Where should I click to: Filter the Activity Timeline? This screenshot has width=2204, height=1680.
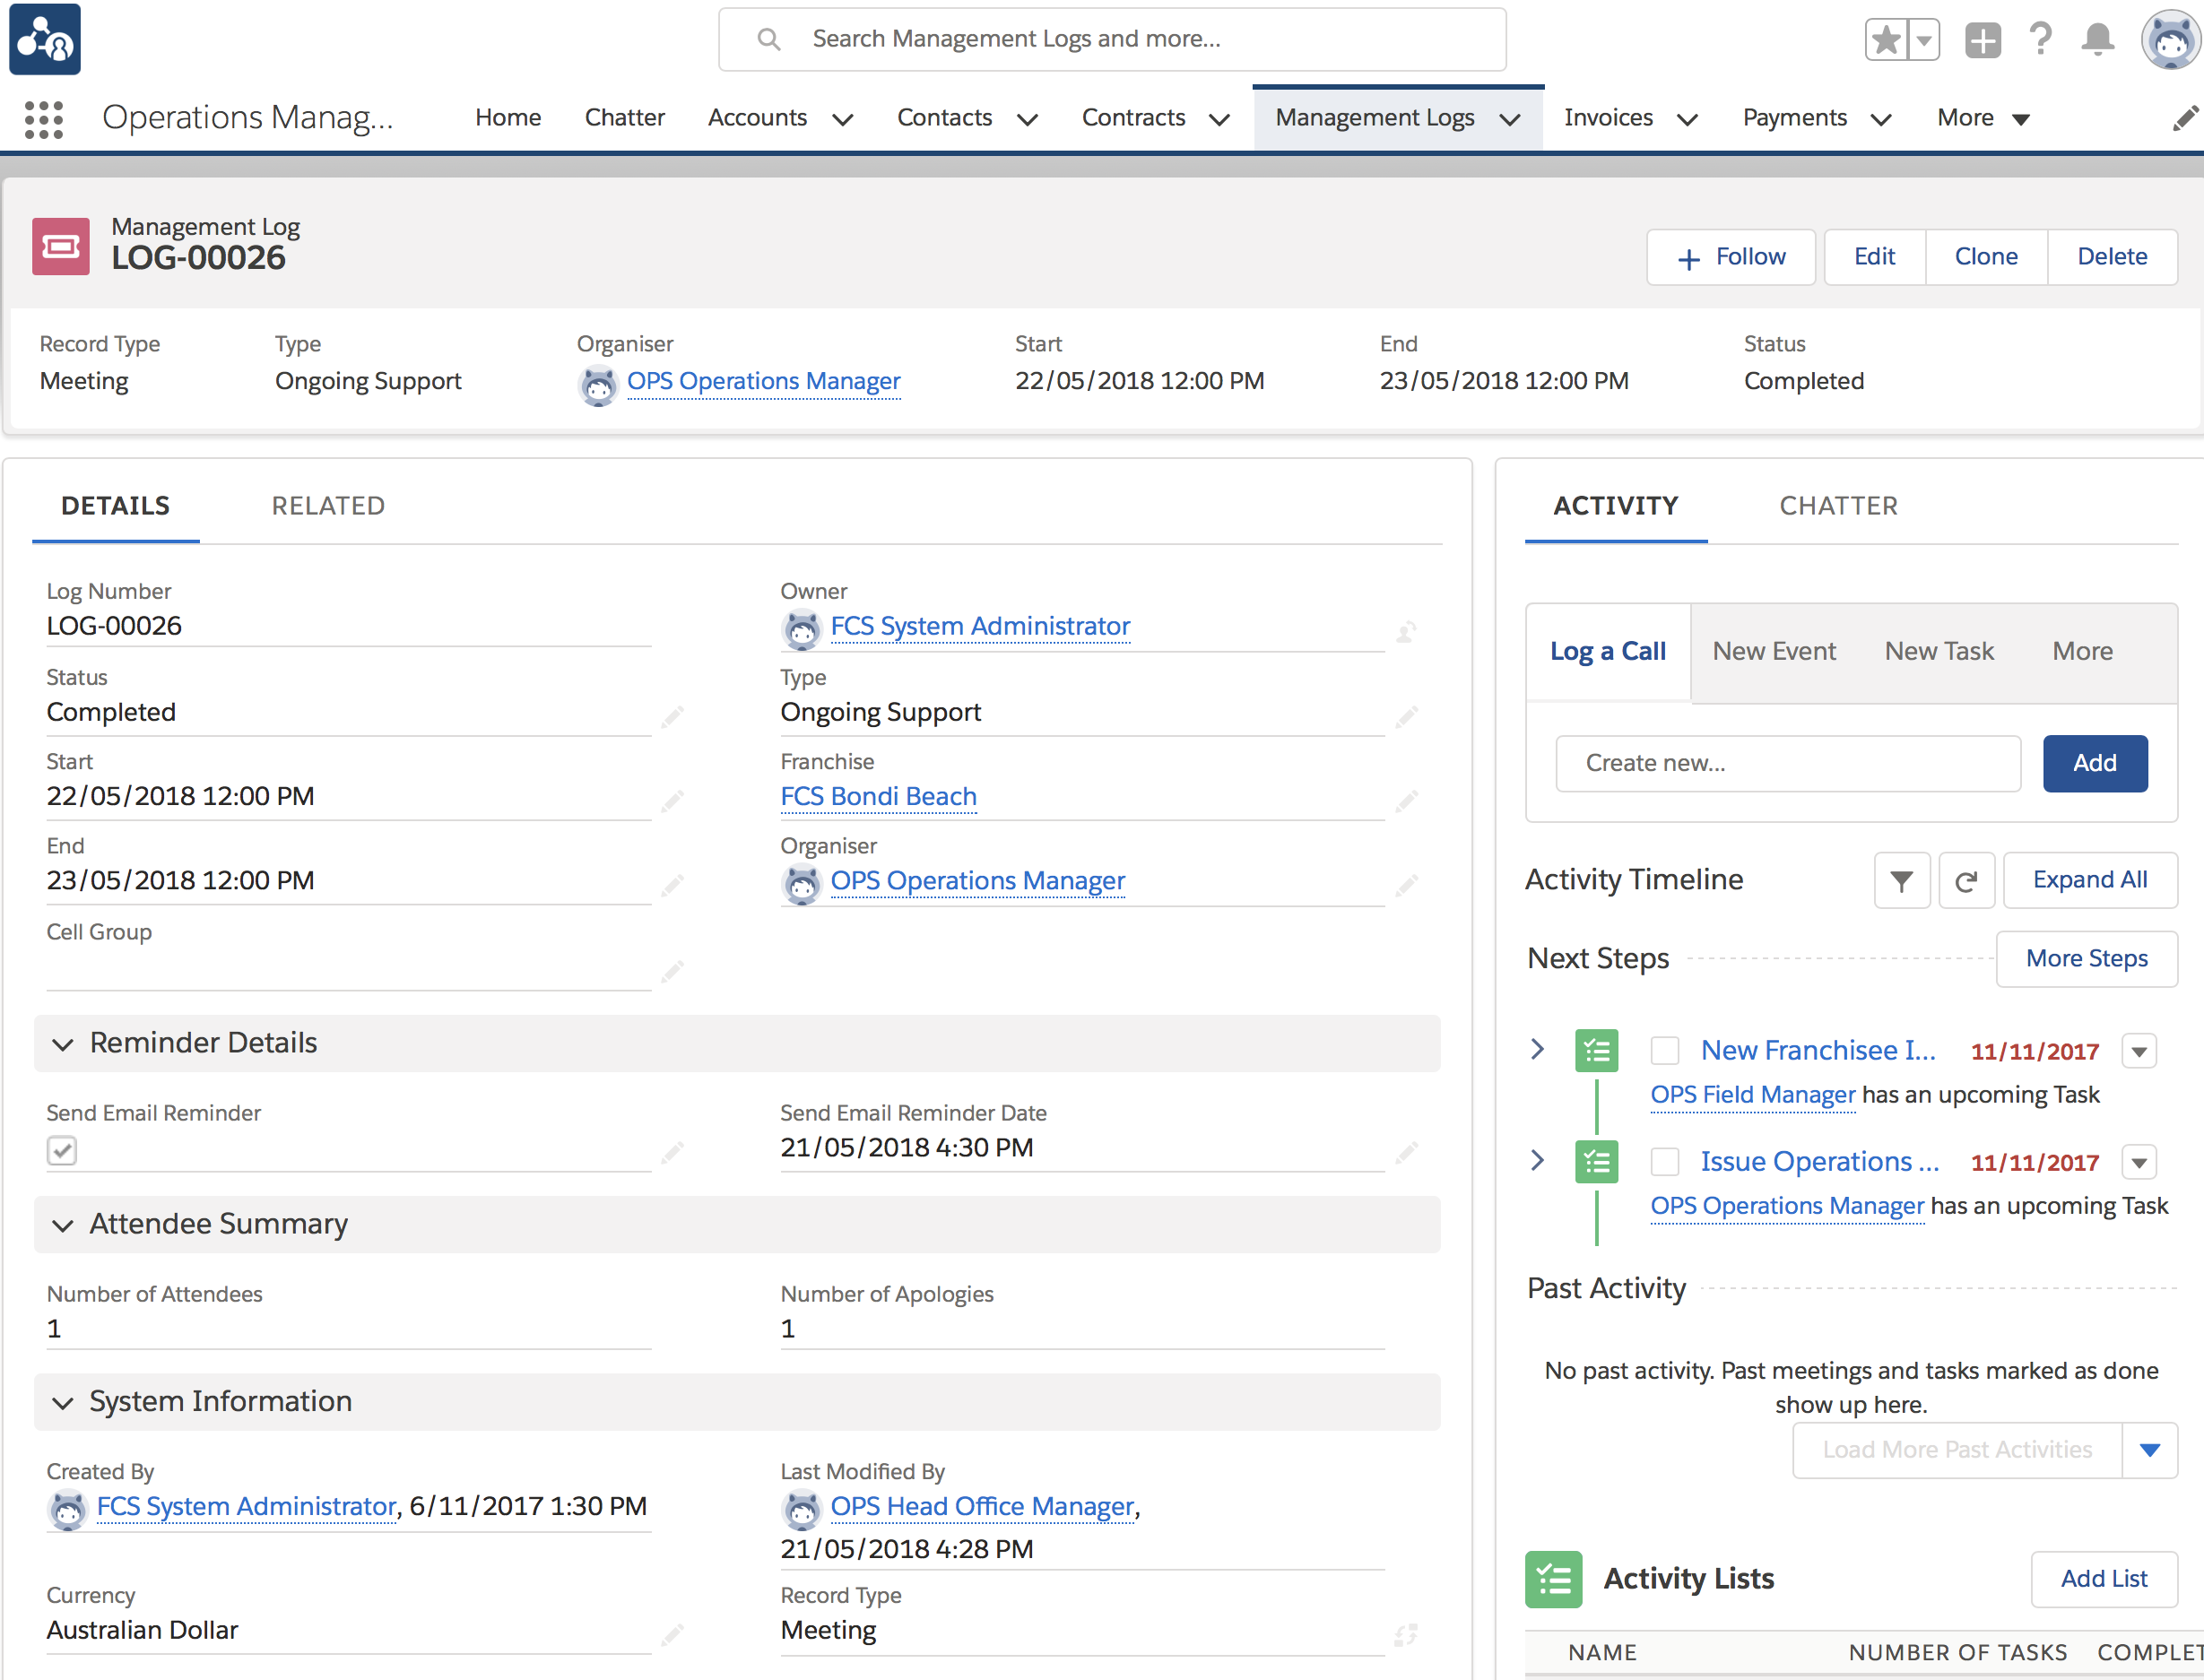pos(1902,880)
